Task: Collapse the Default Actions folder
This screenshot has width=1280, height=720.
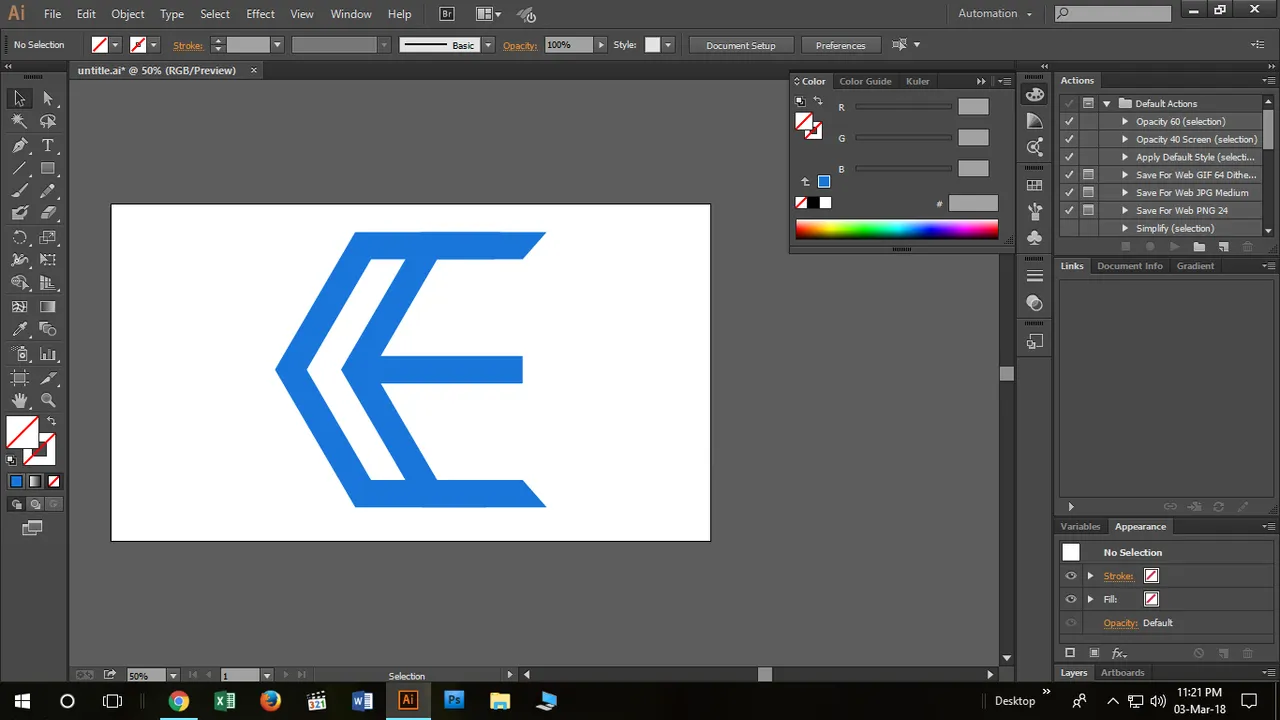Action: (1107, 103)
